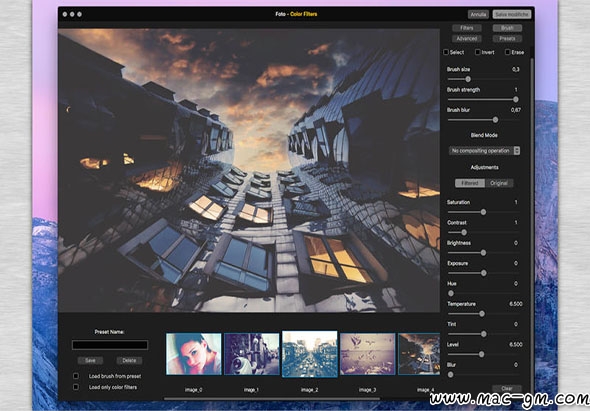Toggle the Invert checkbox

point(477,52)
